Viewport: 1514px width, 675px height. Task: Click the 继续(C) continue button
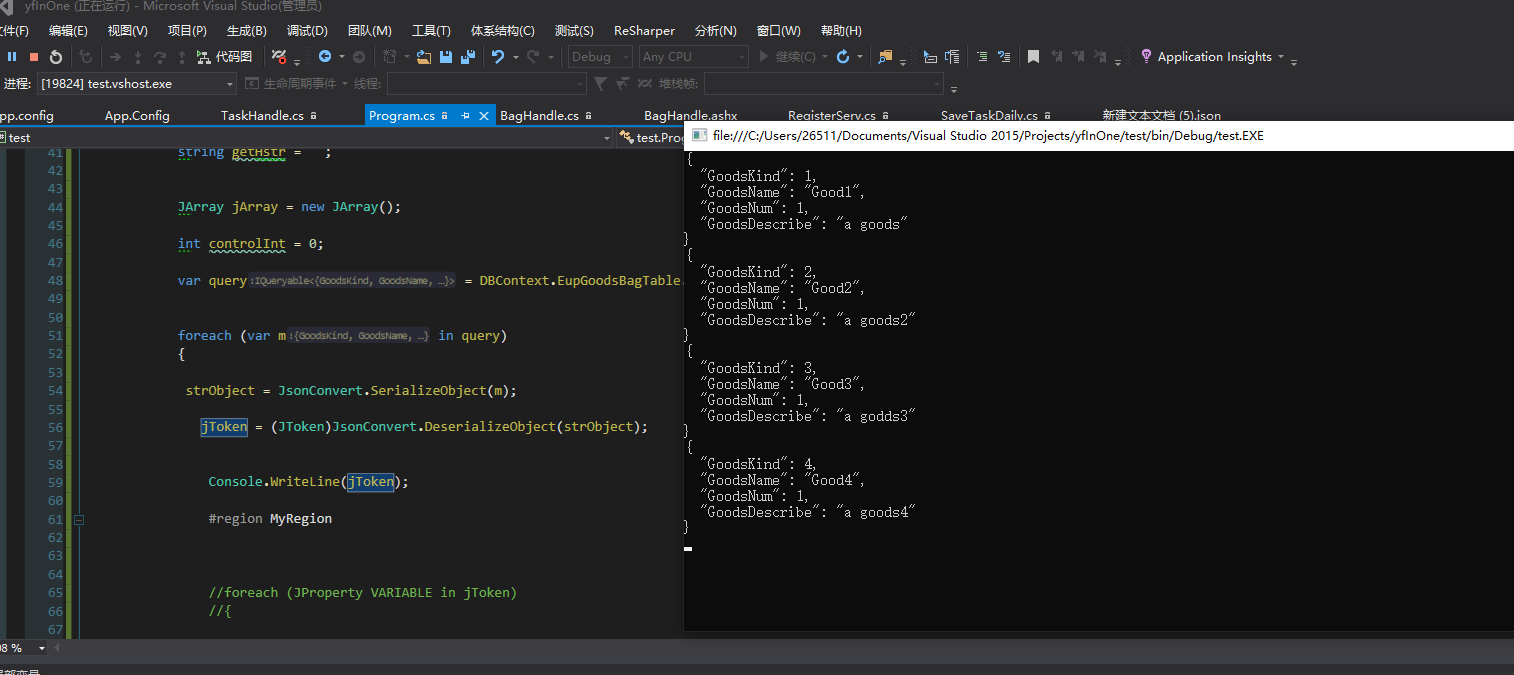tap(788, 57)
